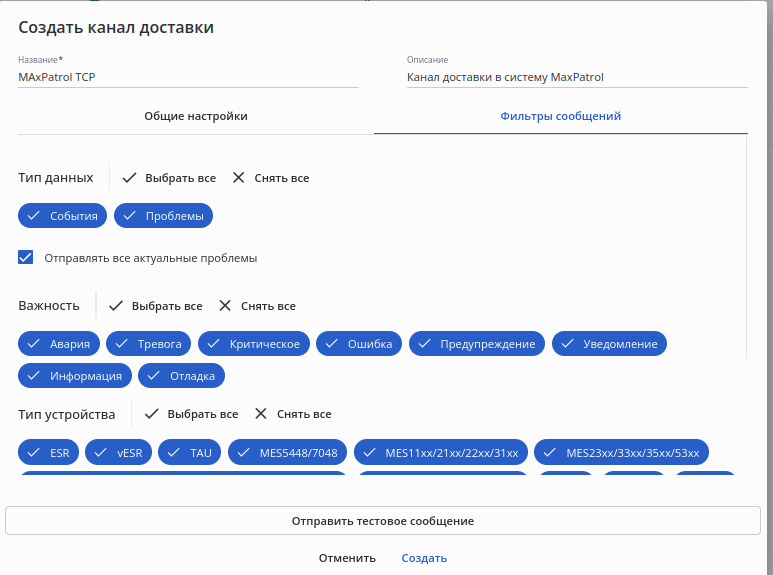773x575 pixels.
Task: Disable the Отладка severity filter
Action: [182, 376]
